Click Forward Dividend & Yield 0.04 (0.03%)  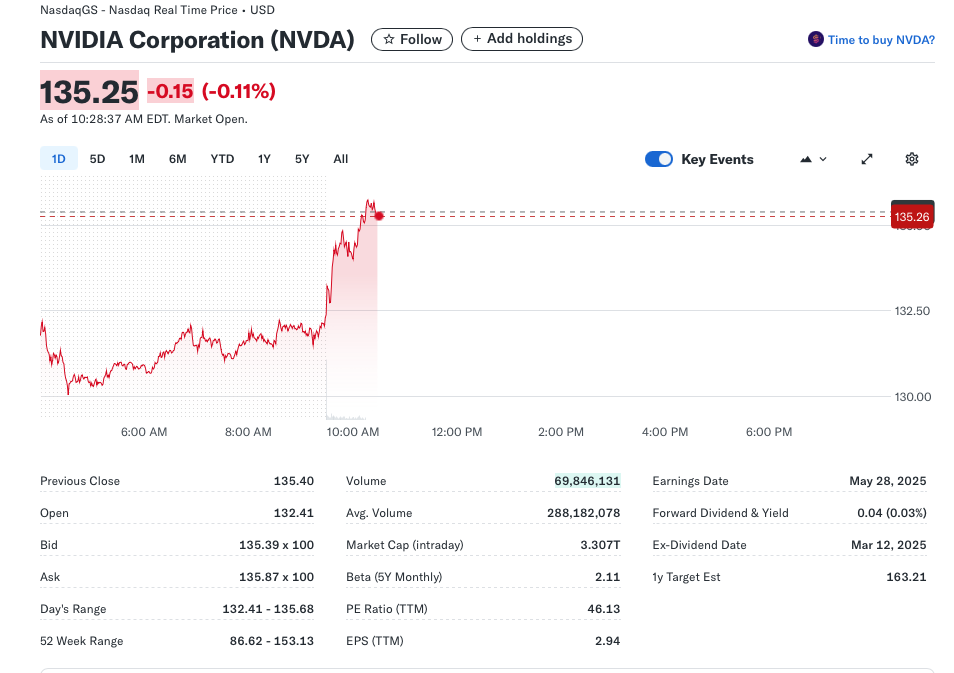click(x=892, y=513)
